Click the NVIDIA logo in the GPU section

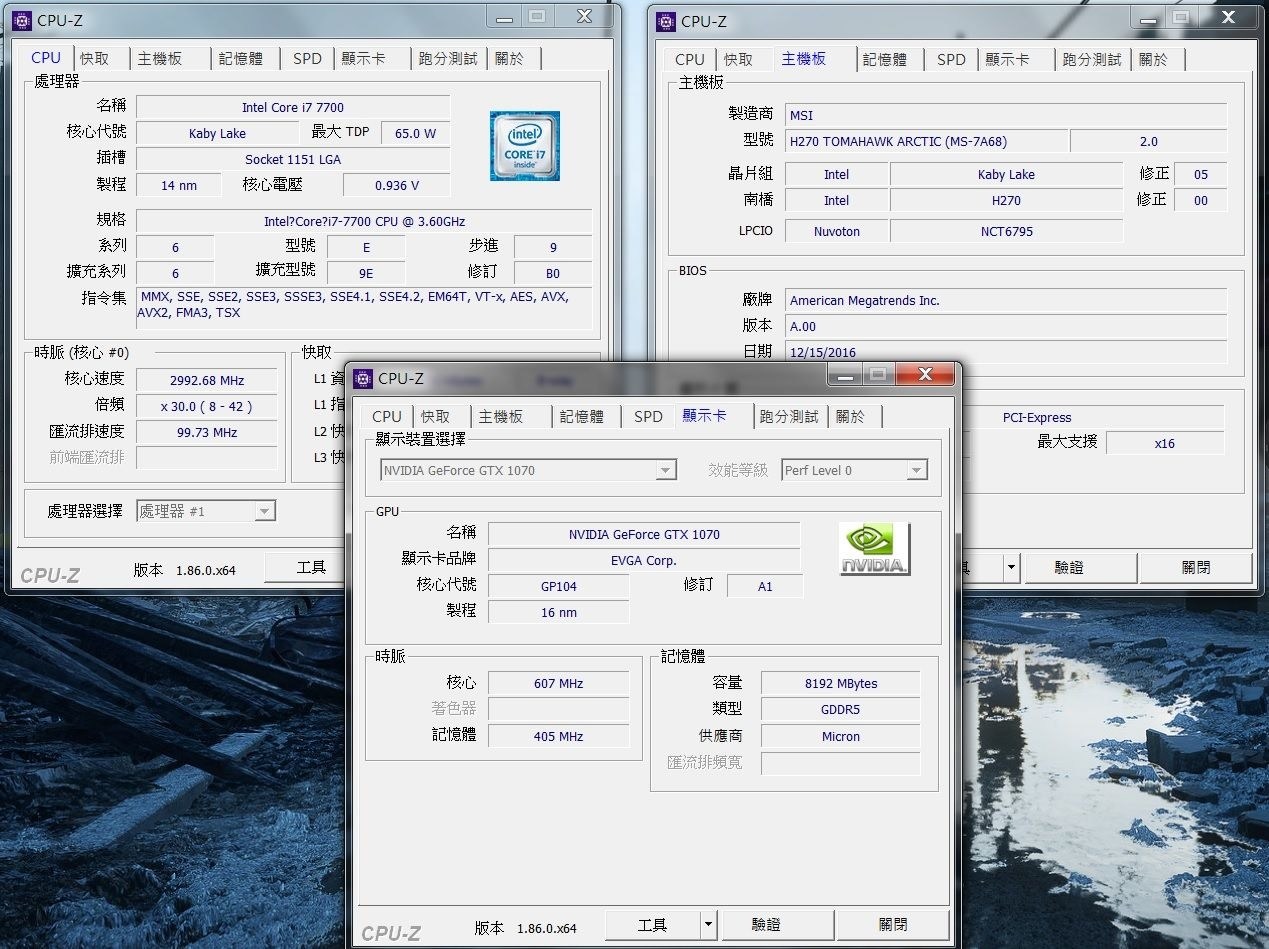pos(875,549)
